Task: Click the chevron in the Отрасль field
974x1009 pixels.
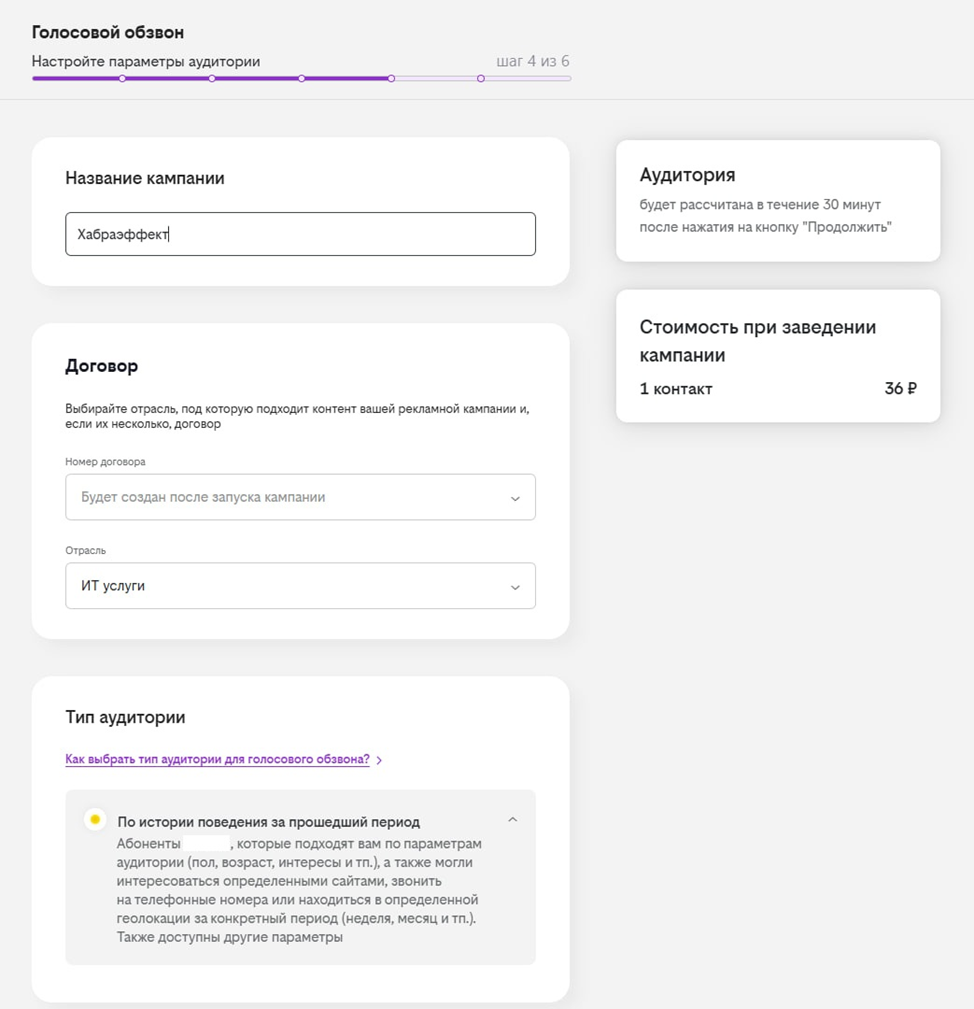Action: coord(515,587)
